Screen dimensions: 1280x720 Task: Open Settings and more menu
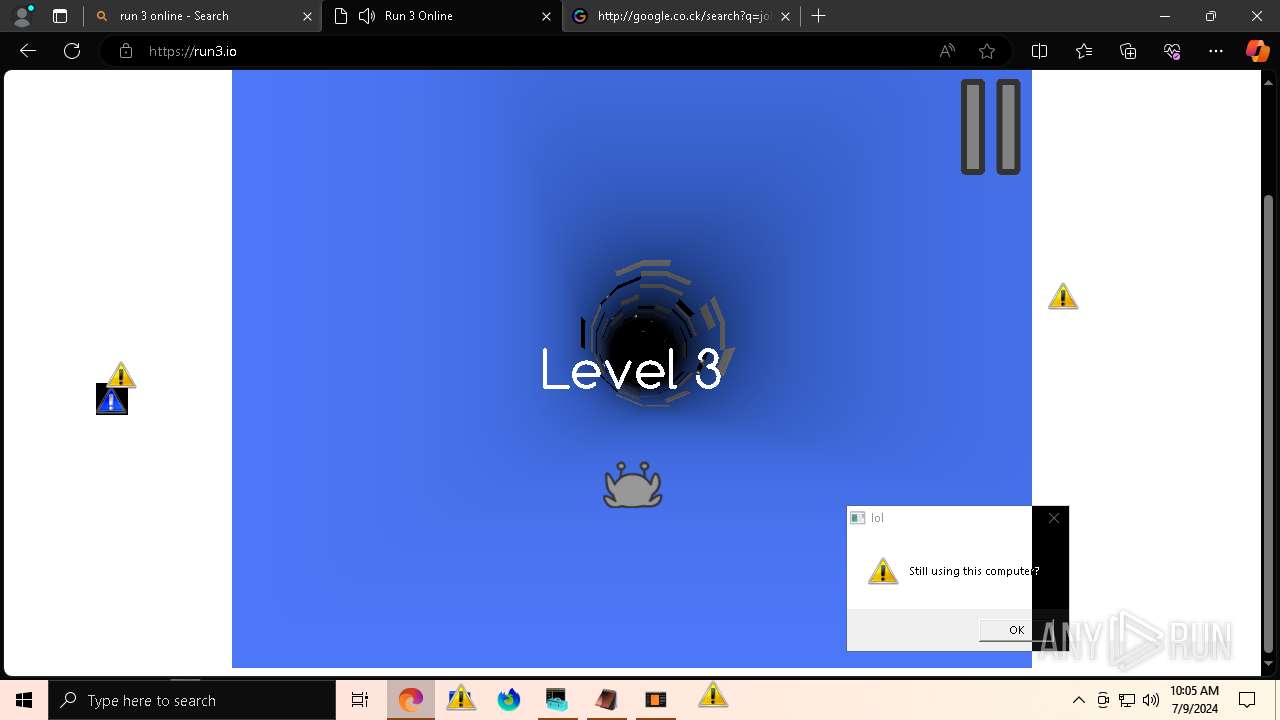(x=1216, y=51)
